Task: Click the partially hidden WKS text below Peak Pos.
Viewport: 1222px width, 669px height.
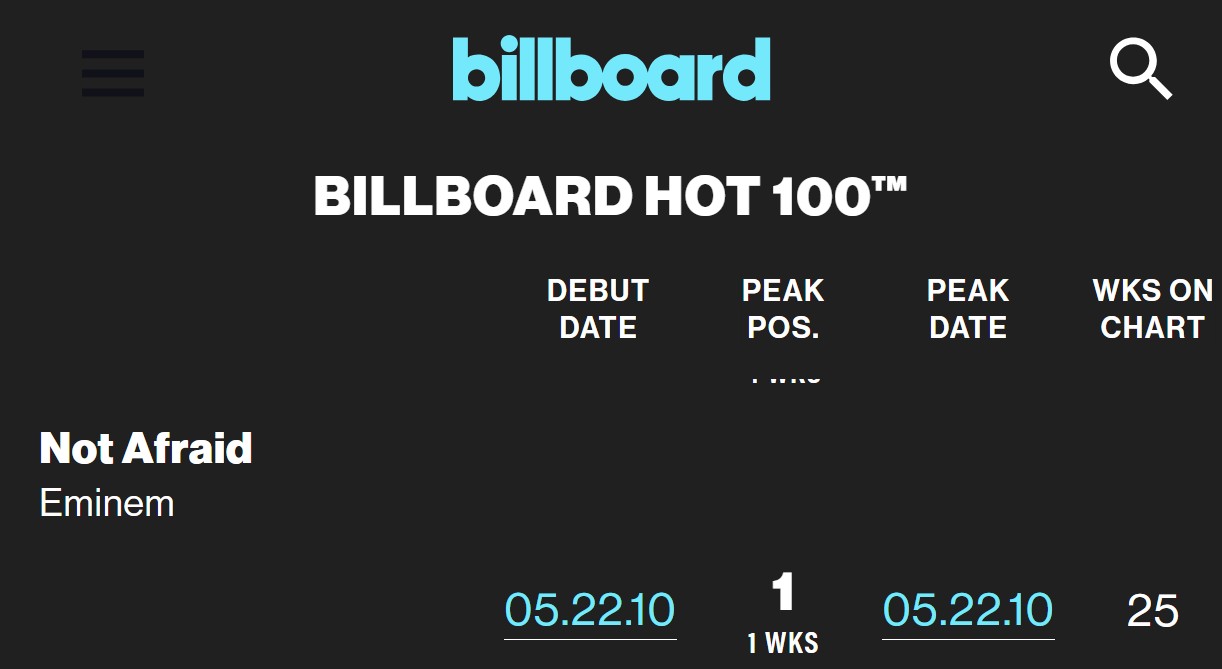Action: tap(784, 379)
